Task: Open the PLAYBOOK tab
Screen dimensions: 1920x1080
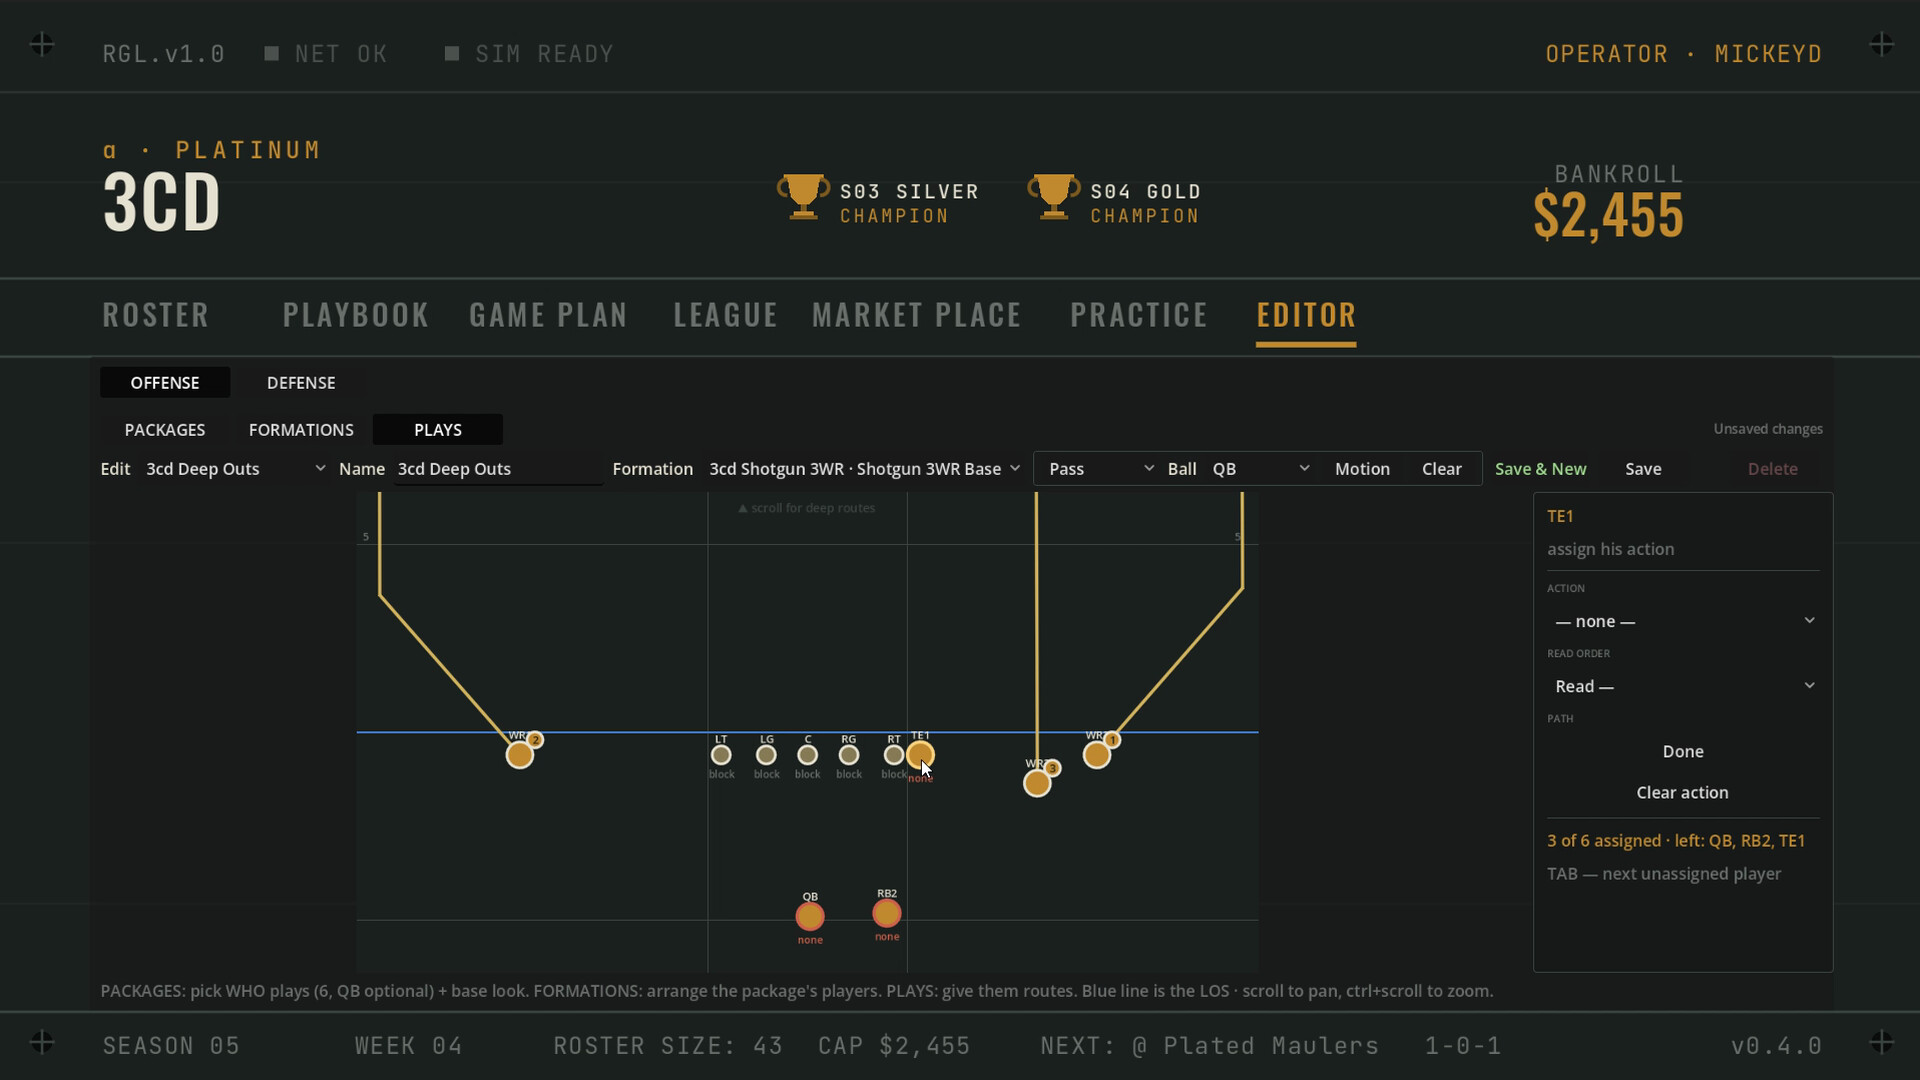Action: 356,315
